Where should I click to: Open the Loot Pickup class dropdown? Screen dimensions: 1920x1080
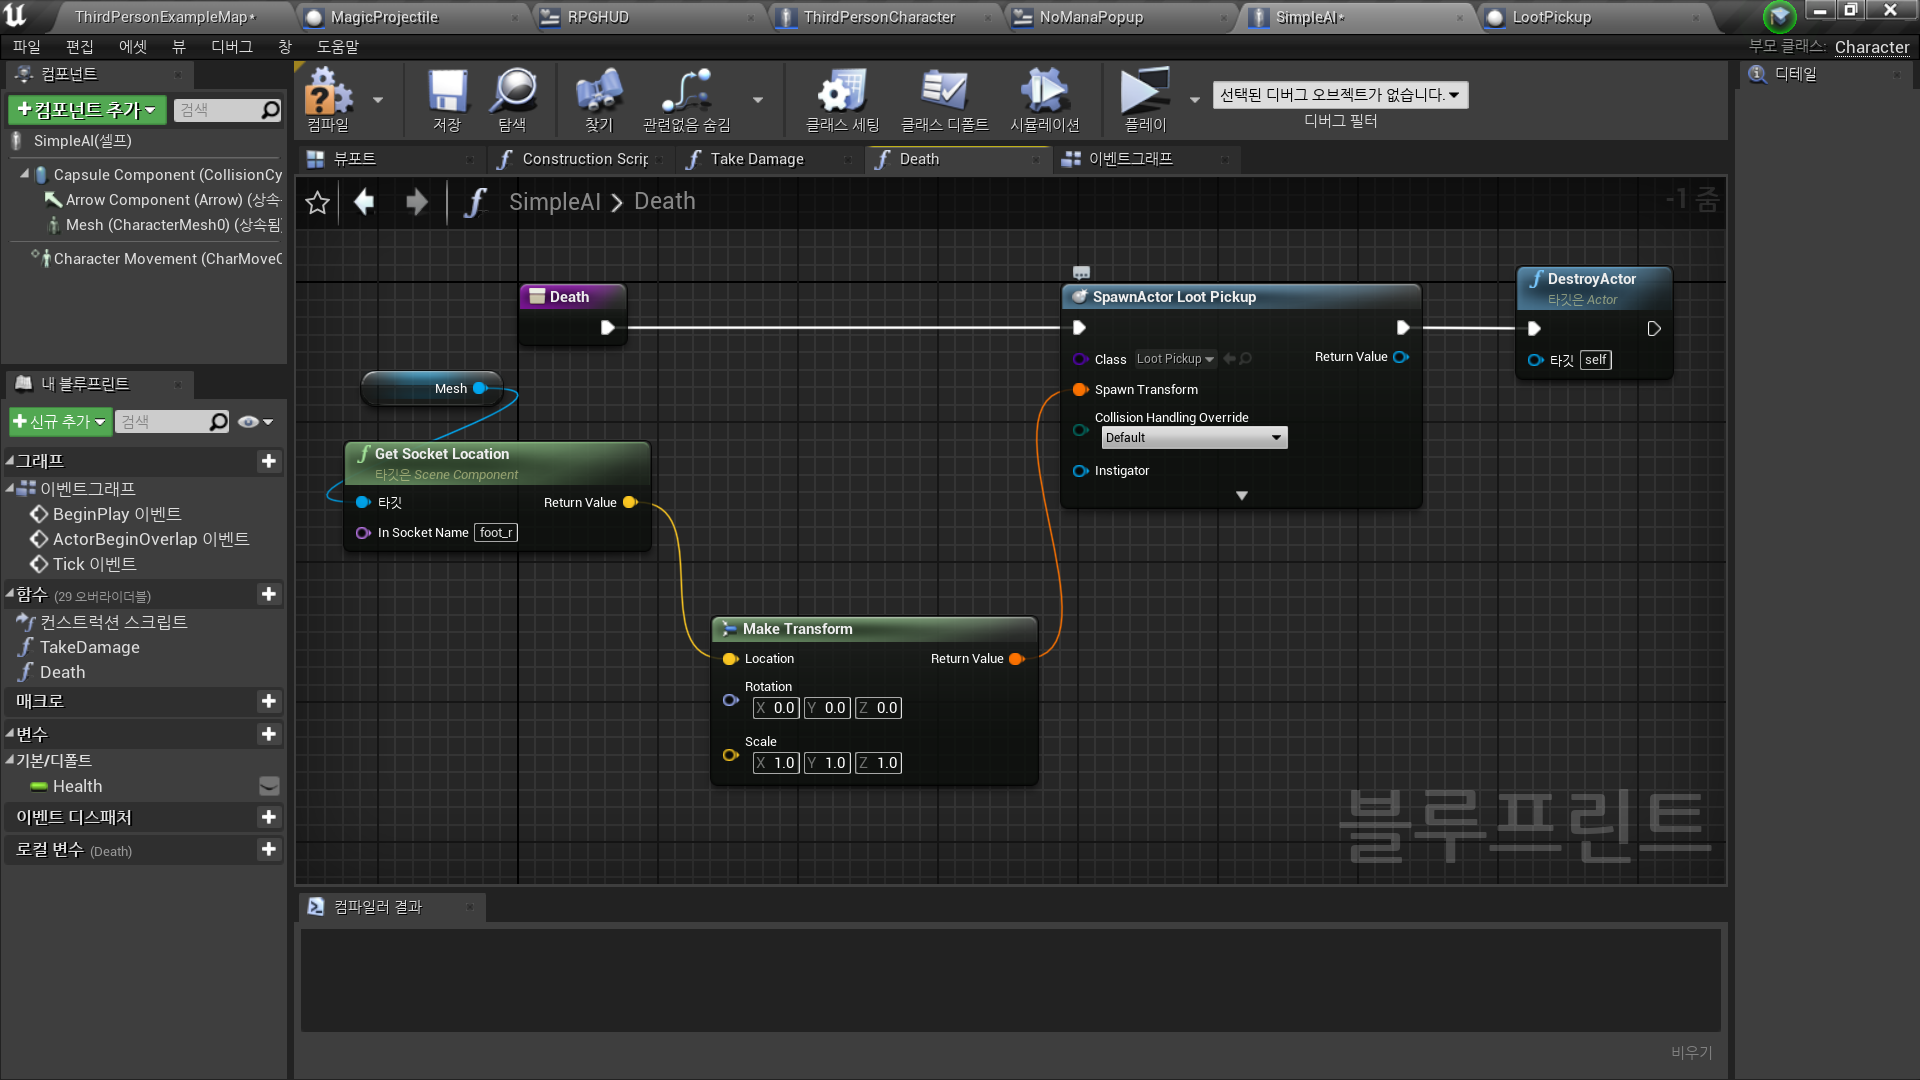1176,359
